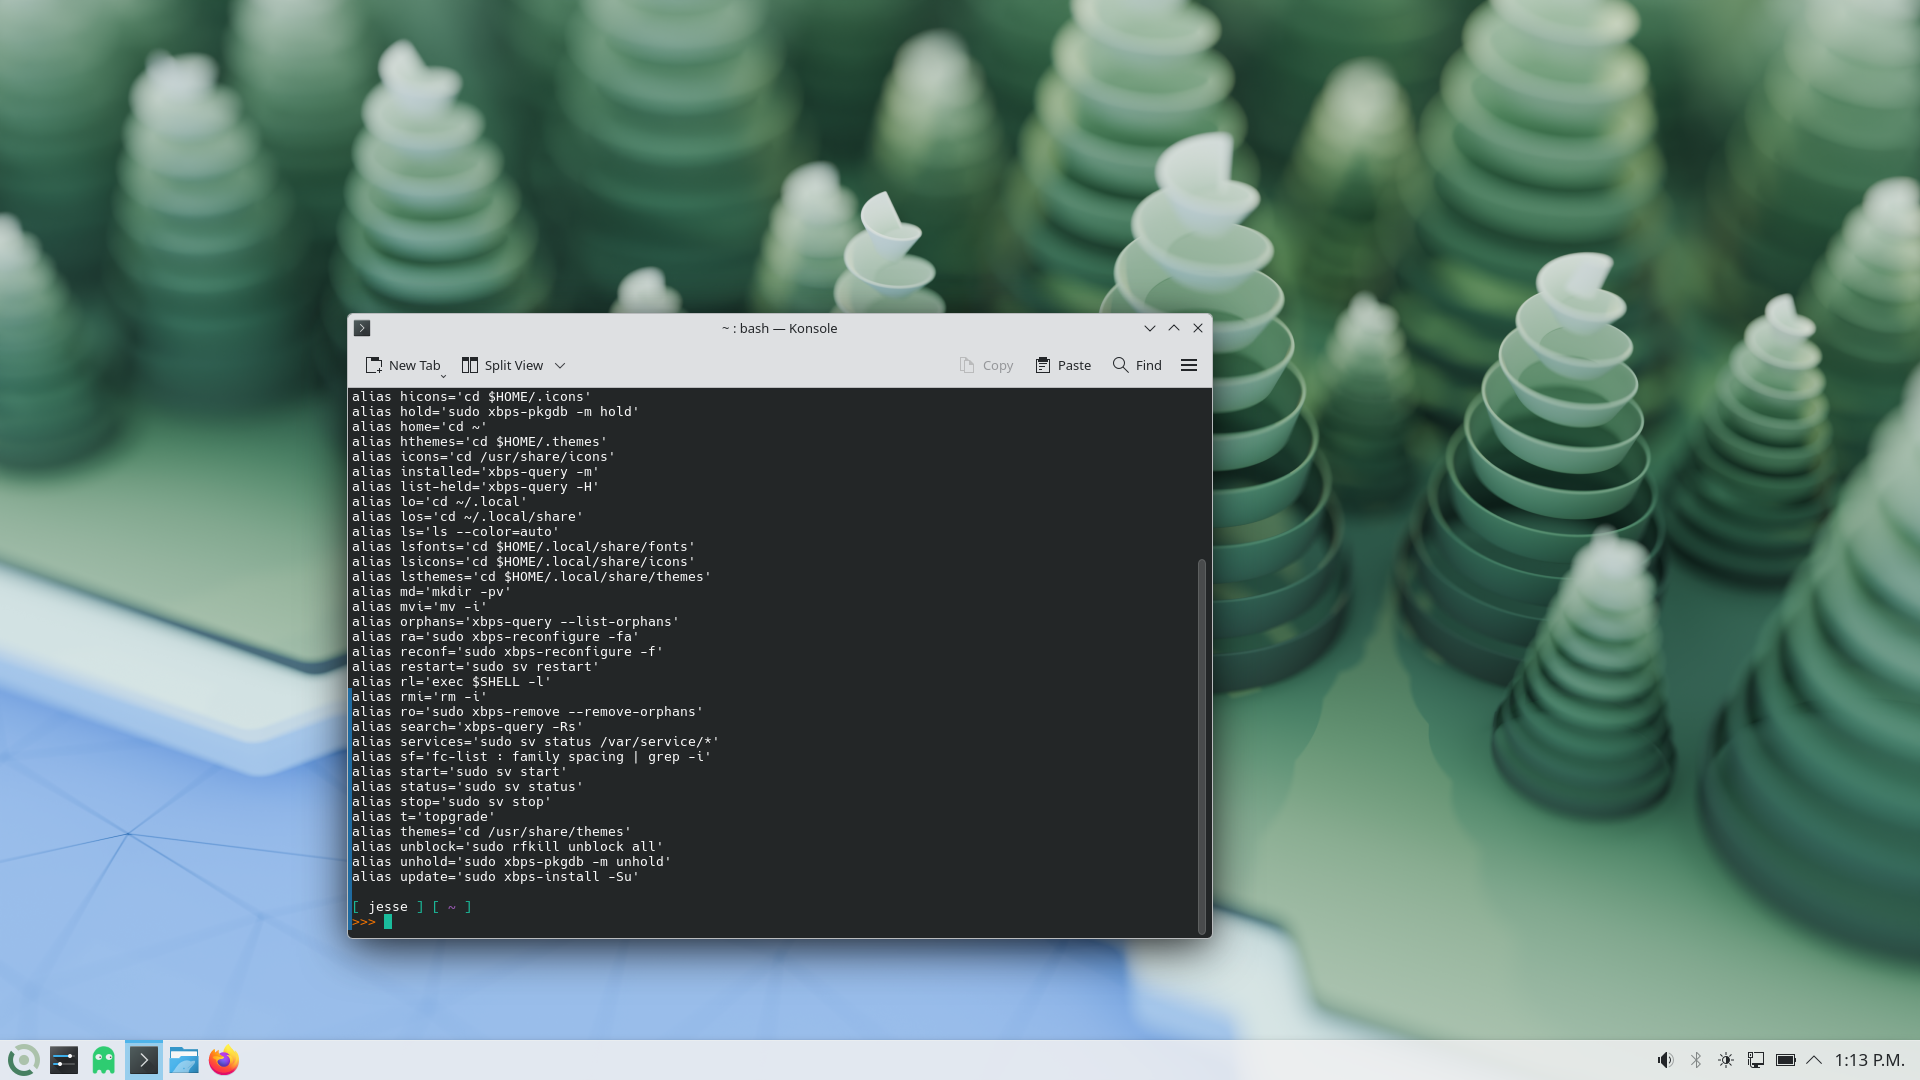Expand the Split View dropdown chevron
Viewport: 1920px width, 1080px height.
point(560,366)
